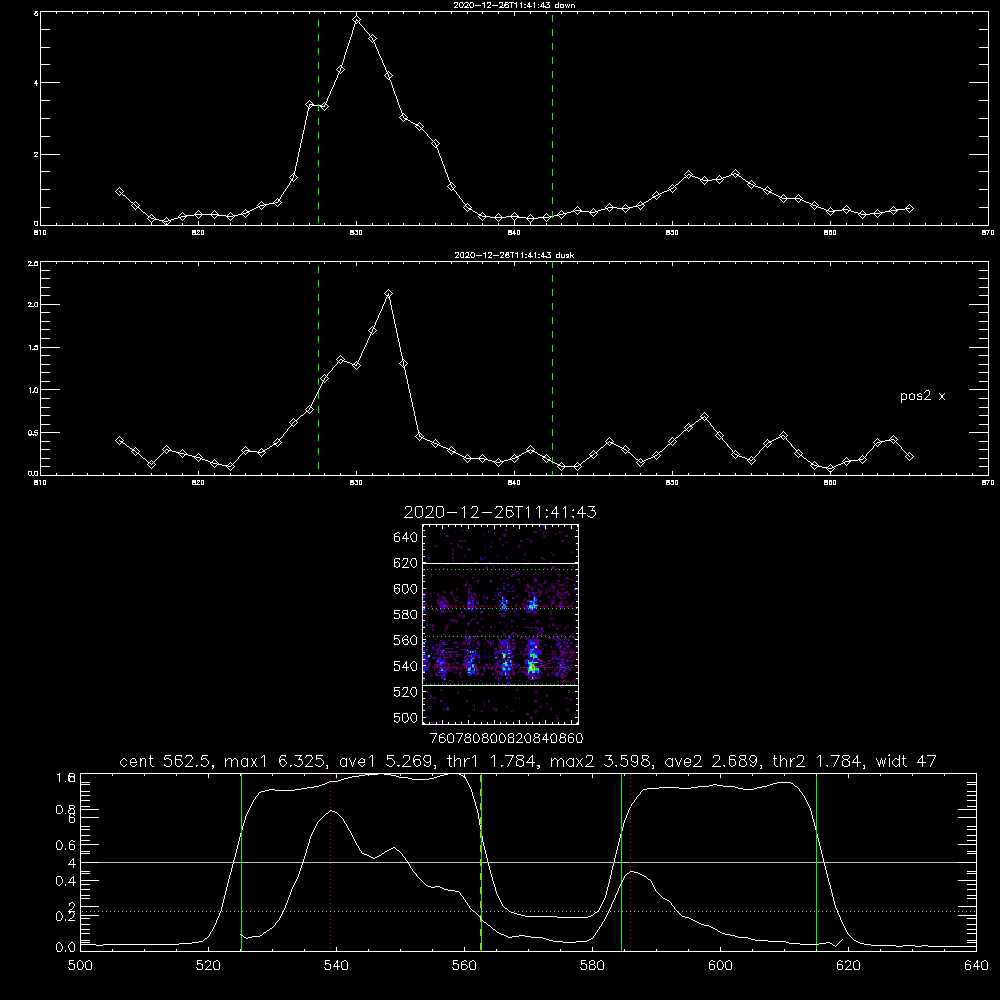Click the '560' y-axis label of the spectral image

point(406,640)
